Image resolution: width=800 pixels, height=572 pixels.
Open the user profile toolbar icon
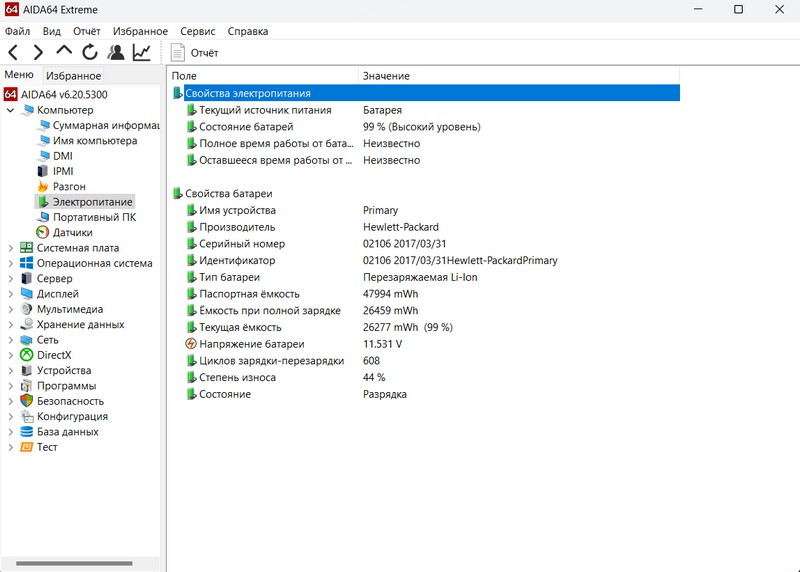click(116, 52)
